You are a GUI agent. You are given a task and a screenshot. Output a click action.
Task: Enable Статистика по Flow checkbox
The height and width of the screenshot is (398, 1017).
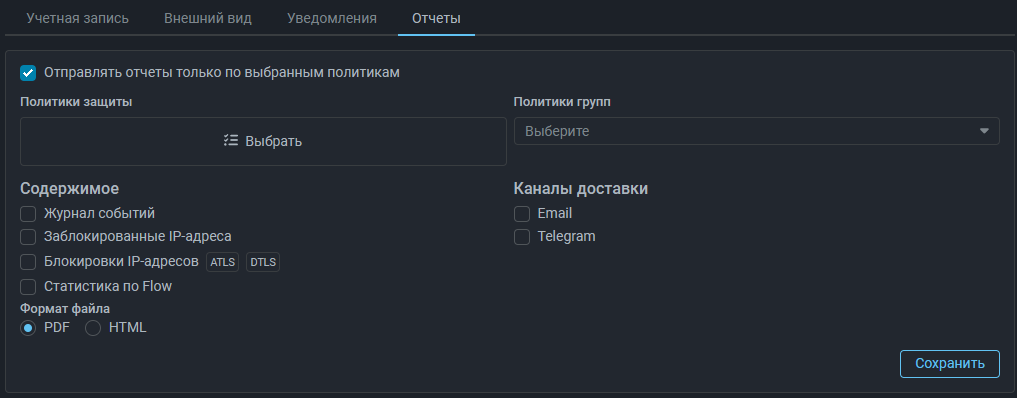[28, 287]
